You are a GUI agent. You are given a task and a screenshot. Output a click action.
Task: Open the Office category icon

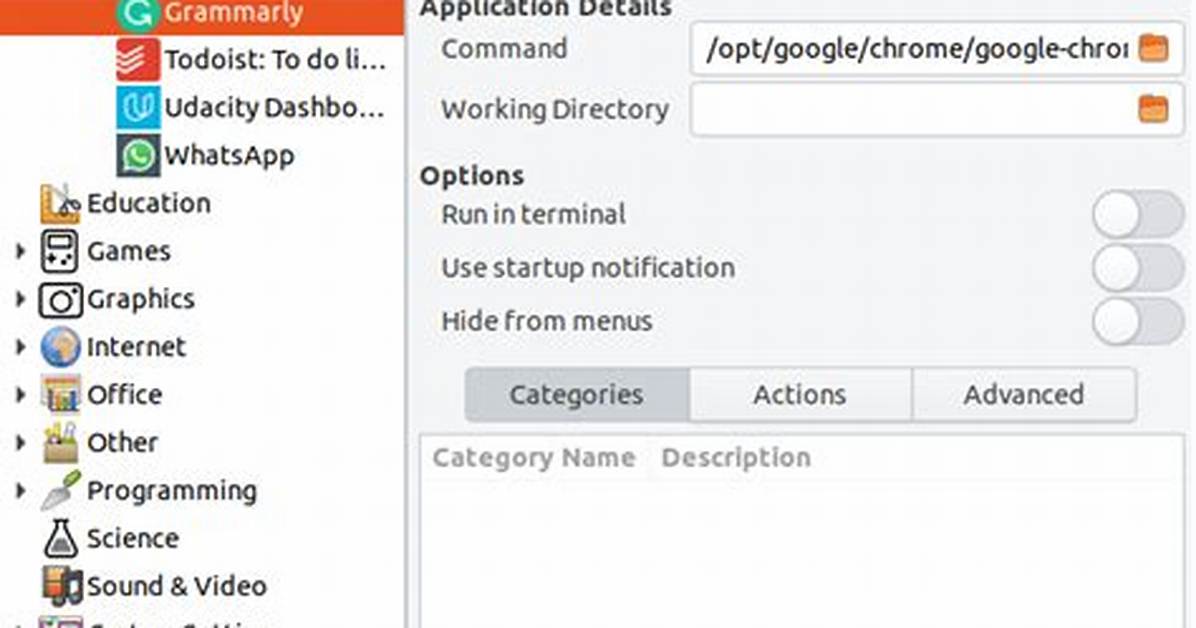coord(60,395)
